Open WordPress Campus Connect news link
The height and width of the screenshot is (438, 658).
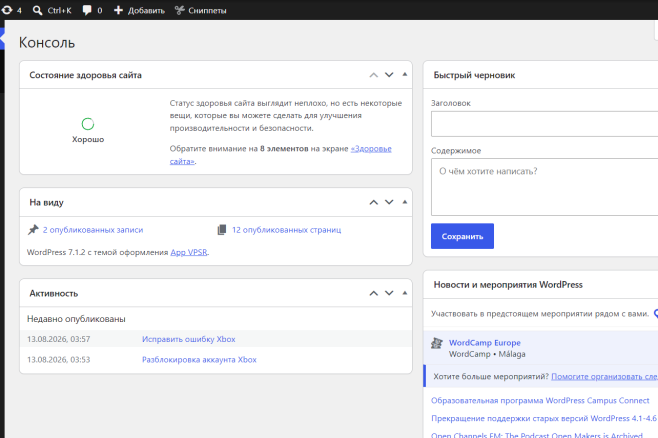540,400
